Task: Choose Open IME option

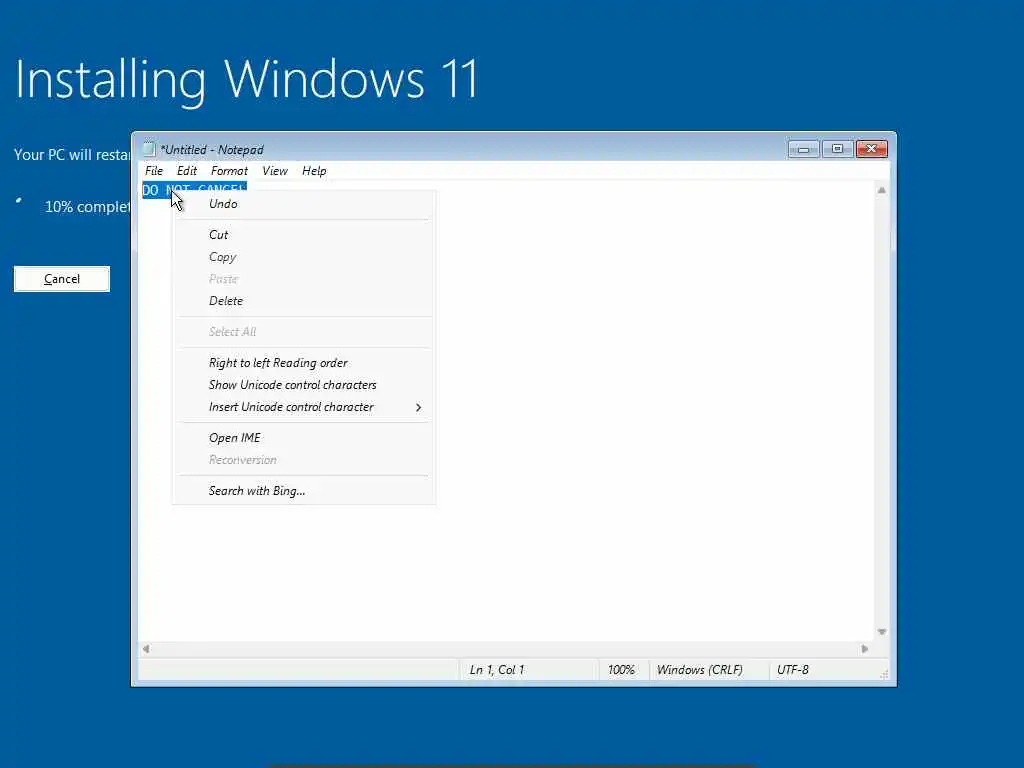Action: tap(304, 438)
